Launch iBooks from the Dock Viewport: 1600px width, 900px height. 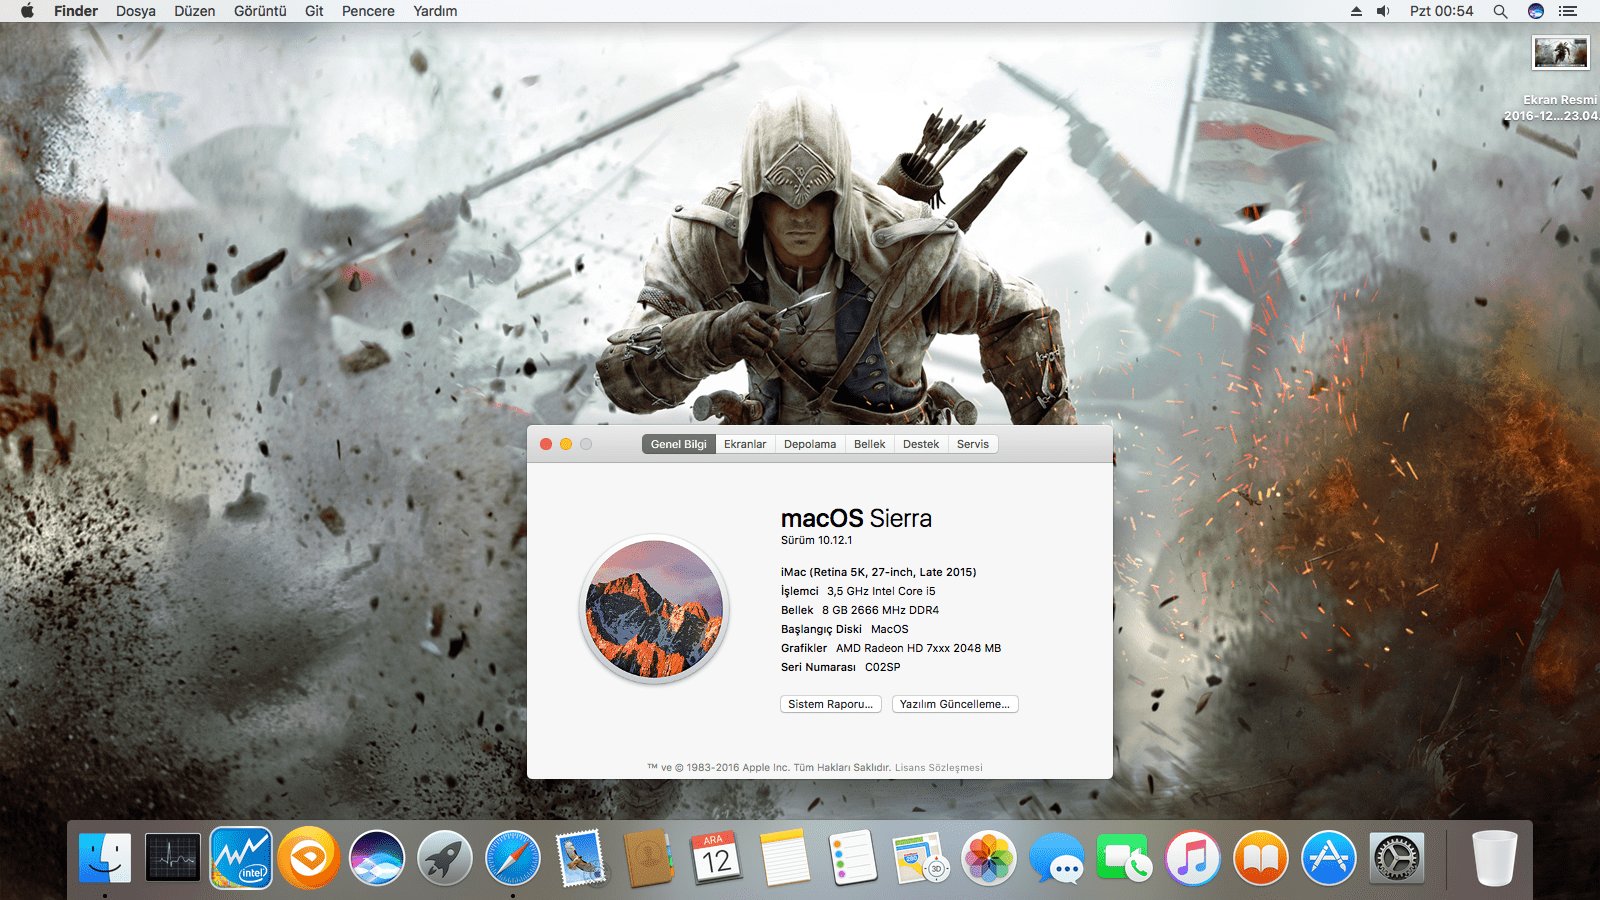(1261, 858)
